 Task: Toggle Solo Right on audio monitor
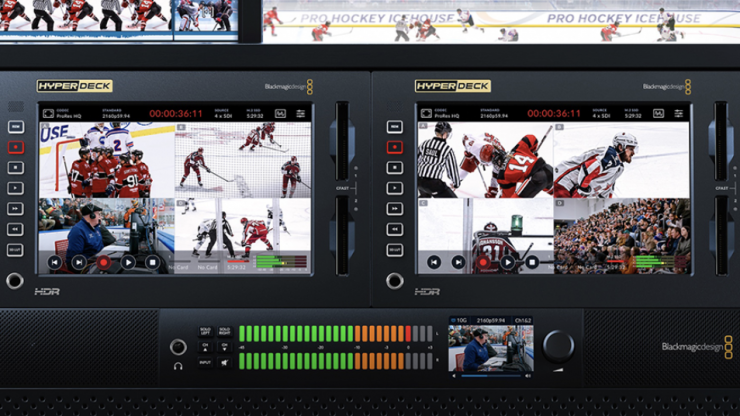coord(224,331)
